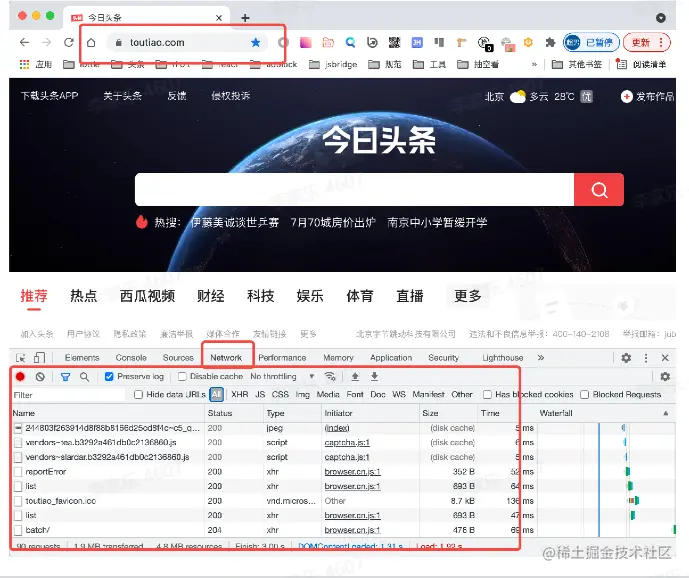Image resolution: width=689 pixels, height=578 pixels.
Task: Open Chrome update 更新 menu
Action: click(647, 43)
